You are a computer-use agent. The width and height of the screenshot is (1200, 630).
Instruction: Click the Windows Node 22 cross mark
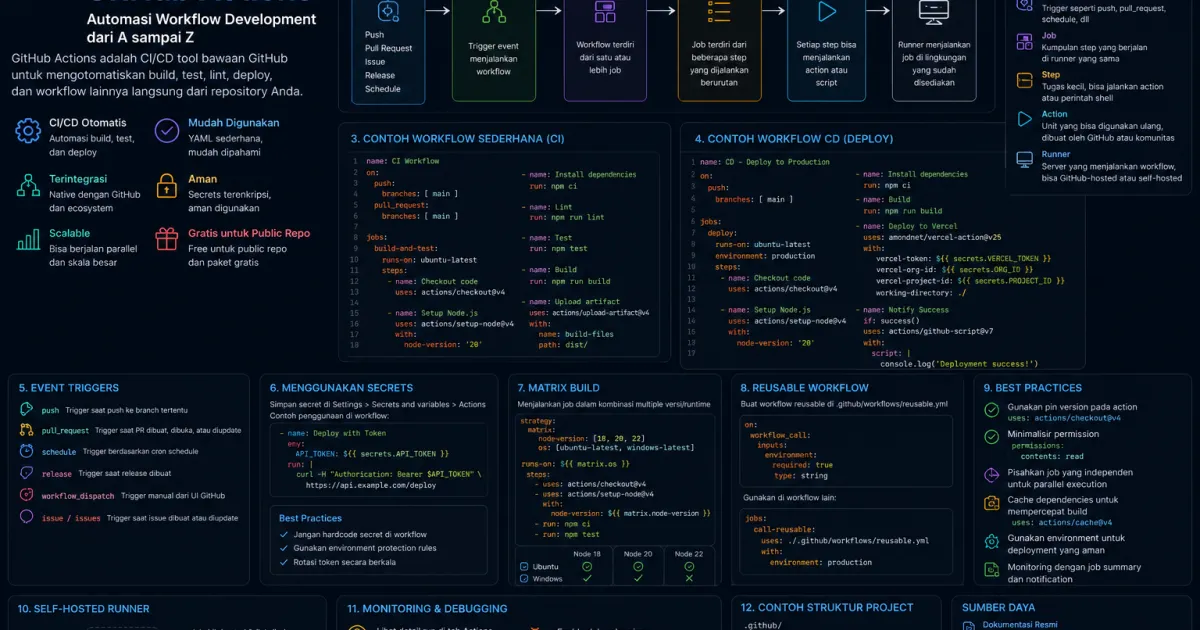[689, 578]
